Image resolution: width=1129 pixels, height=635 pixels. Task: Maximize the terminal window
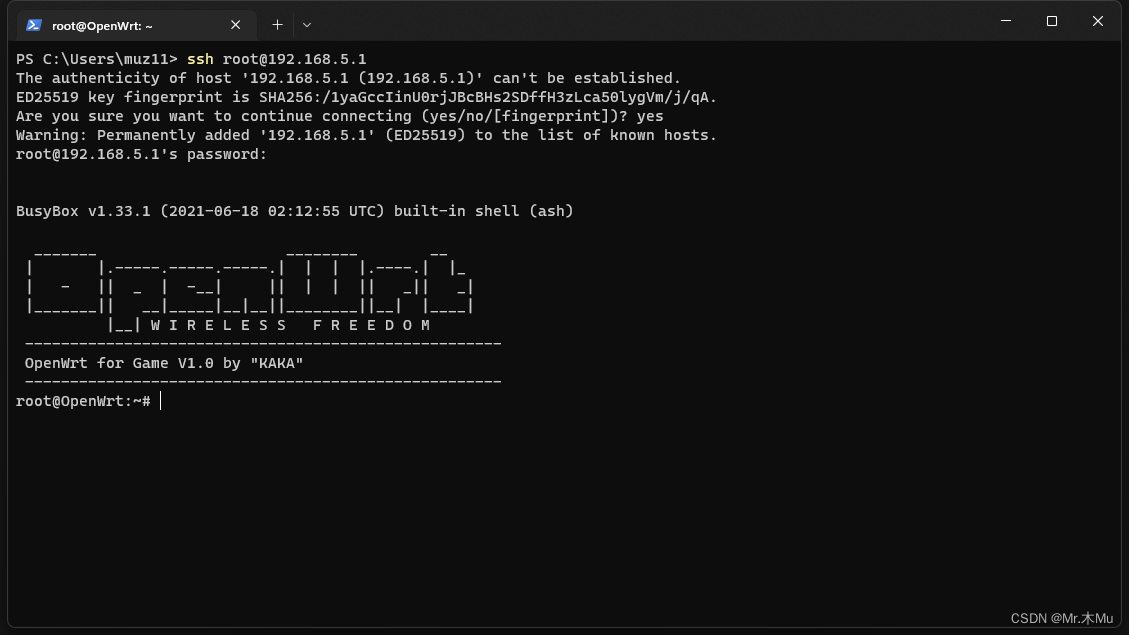point(1051,21)
